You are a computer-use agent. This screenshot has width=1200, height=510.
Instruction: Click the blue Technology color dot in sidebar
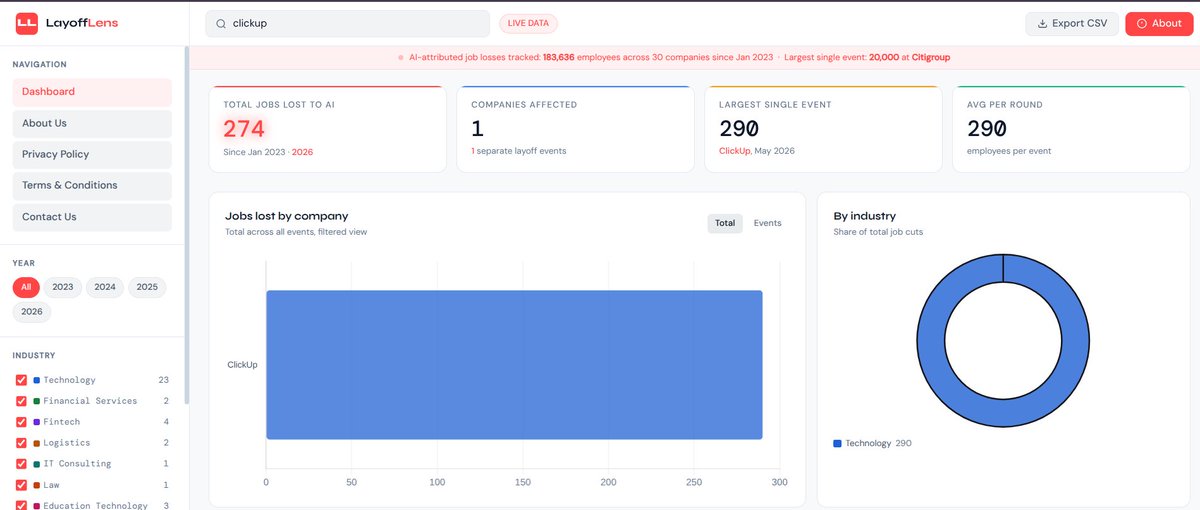click(36, 380)
